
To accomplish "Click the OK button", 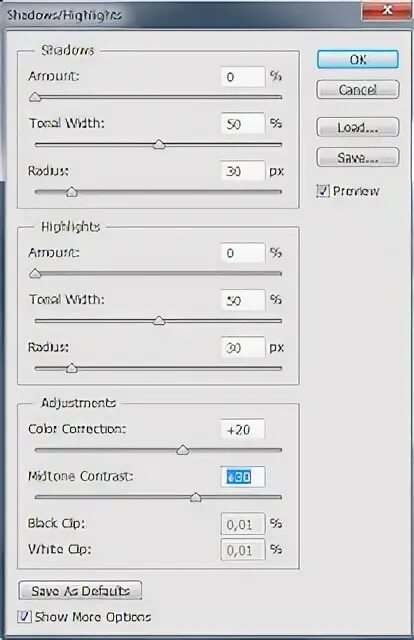I will (x=358, y=60).
